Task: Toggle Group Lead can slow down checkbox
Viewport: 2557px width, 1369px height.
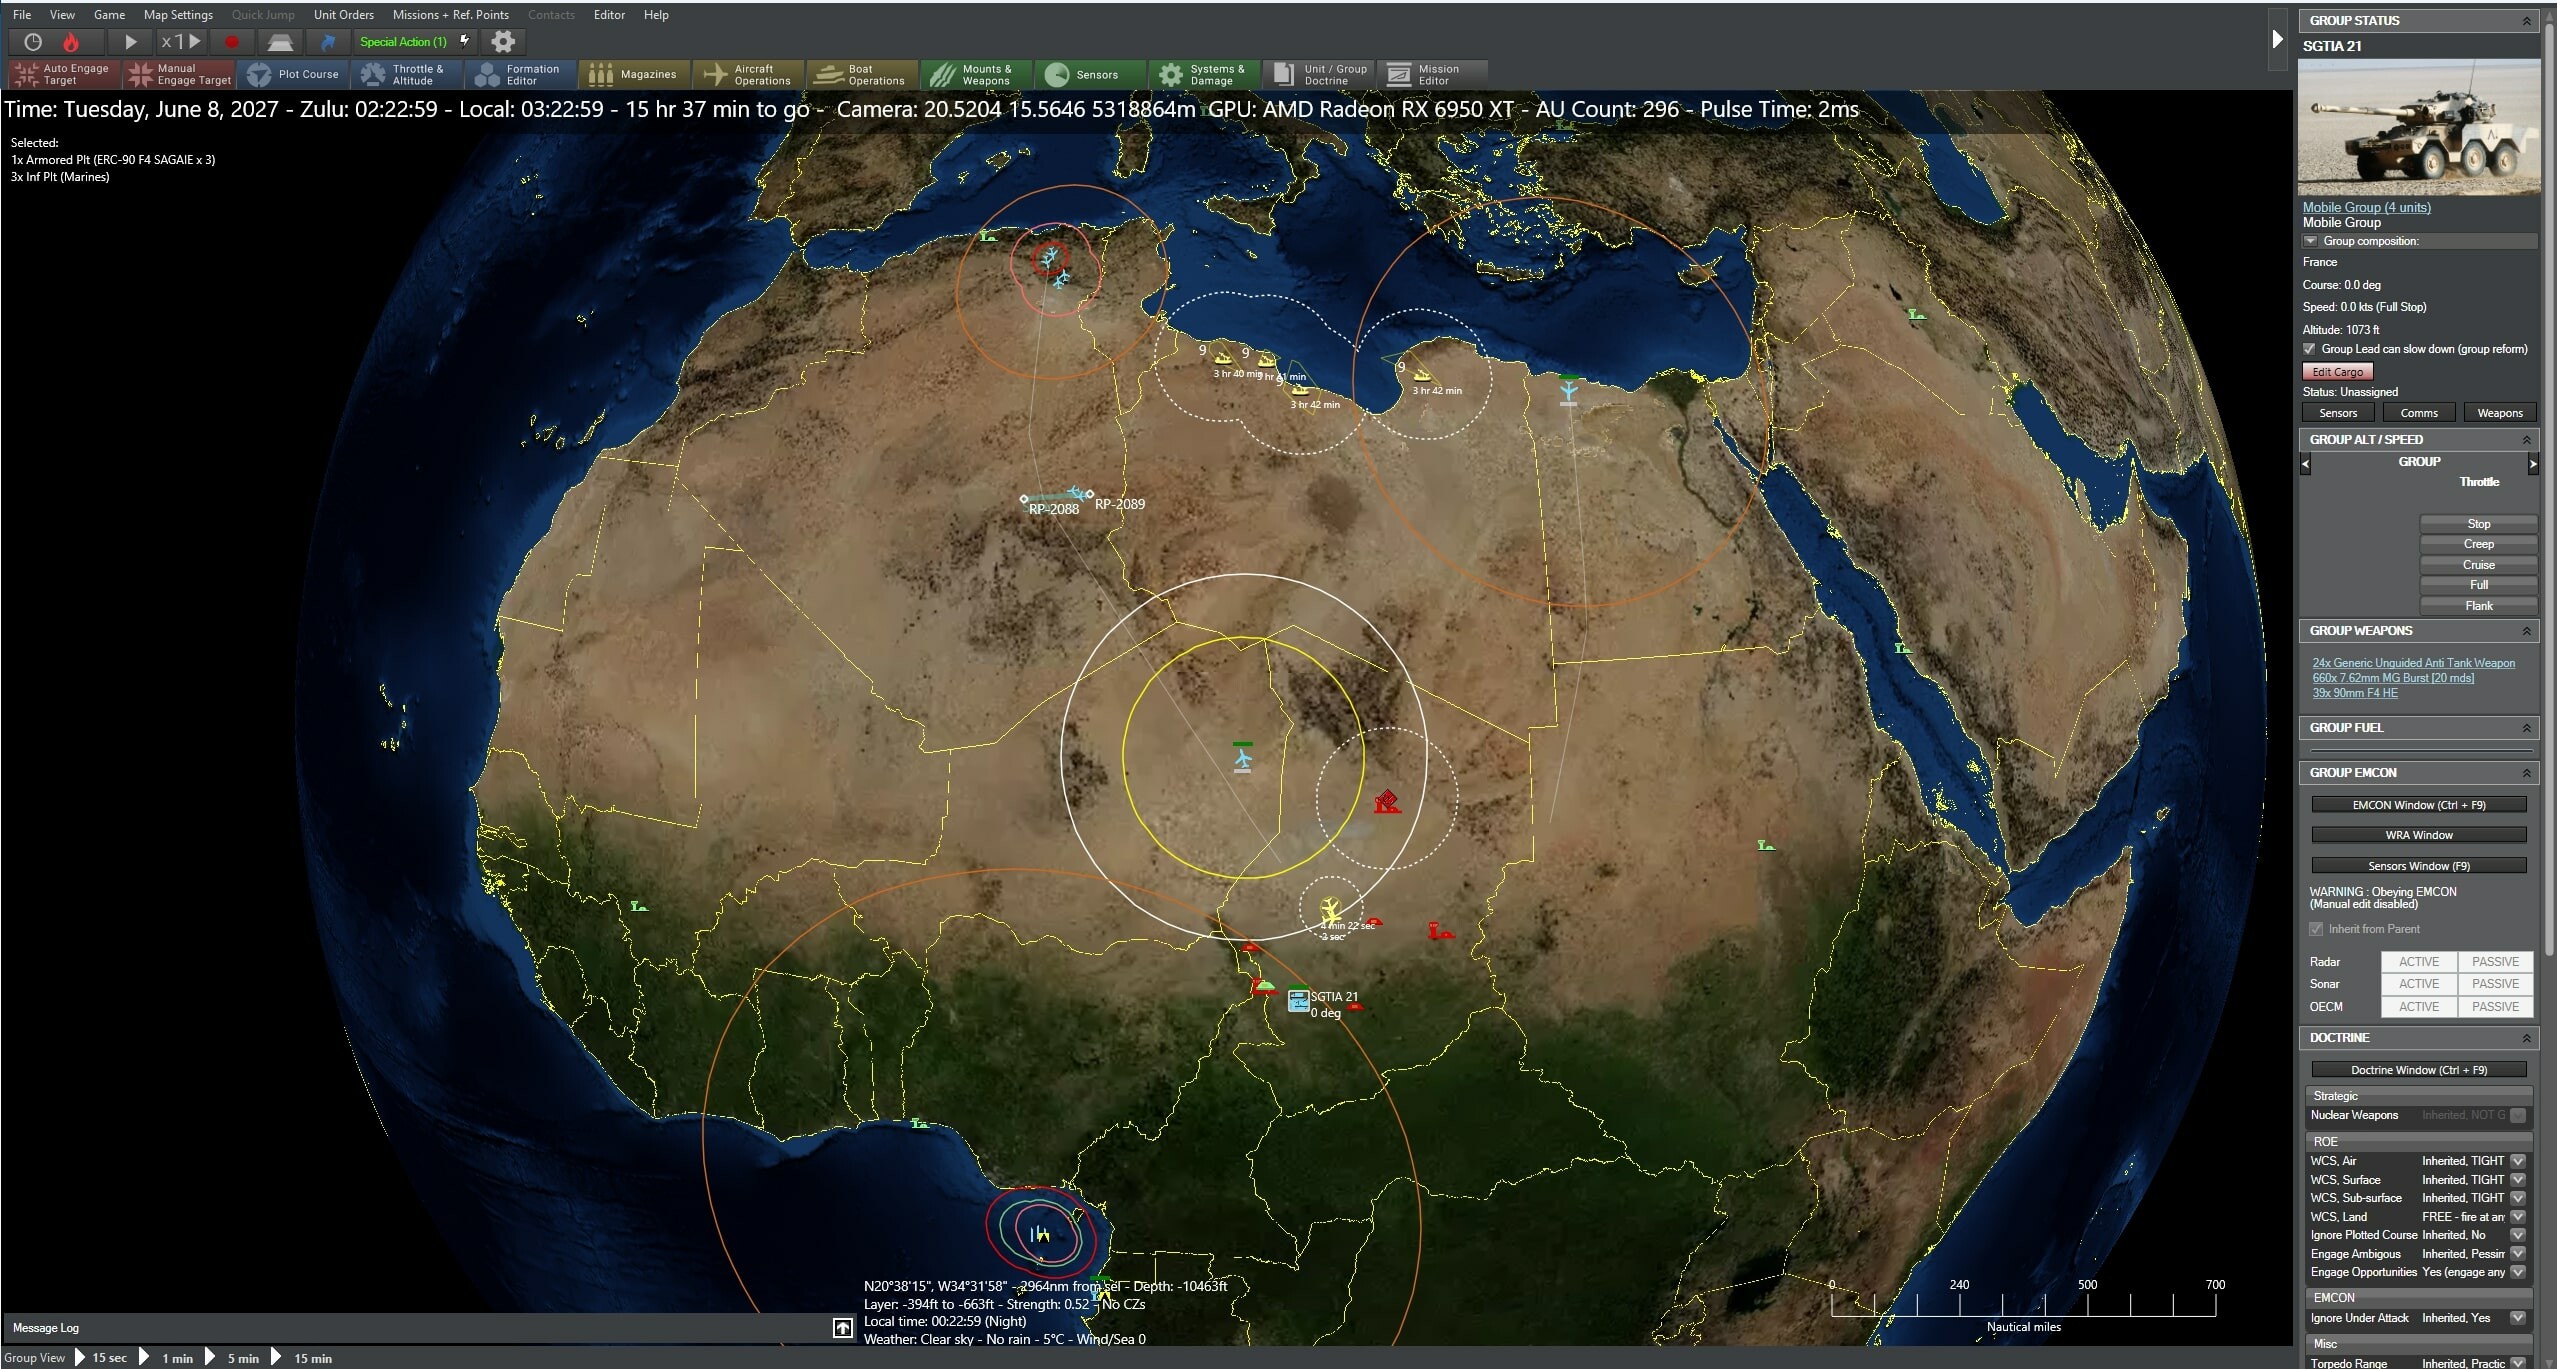Action: [x=2311, y=349]
